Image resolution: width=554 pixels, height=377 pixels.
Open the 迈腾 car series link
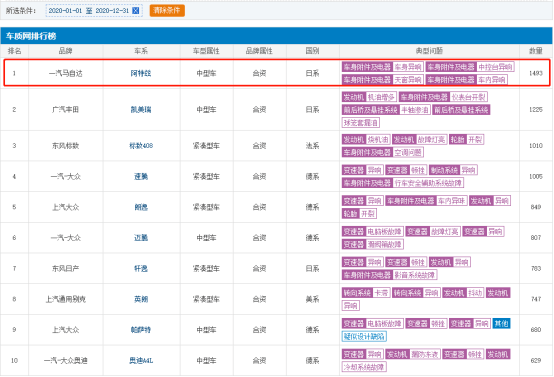(141, 238)
